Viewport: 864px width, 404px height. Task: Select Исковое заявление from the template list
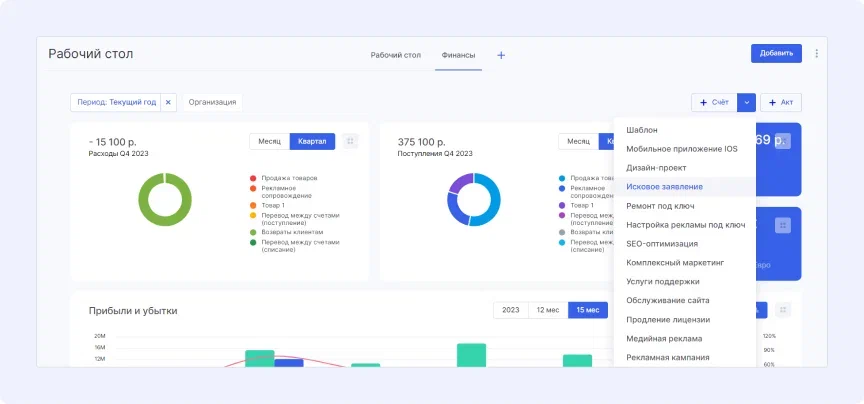[664, 186]
